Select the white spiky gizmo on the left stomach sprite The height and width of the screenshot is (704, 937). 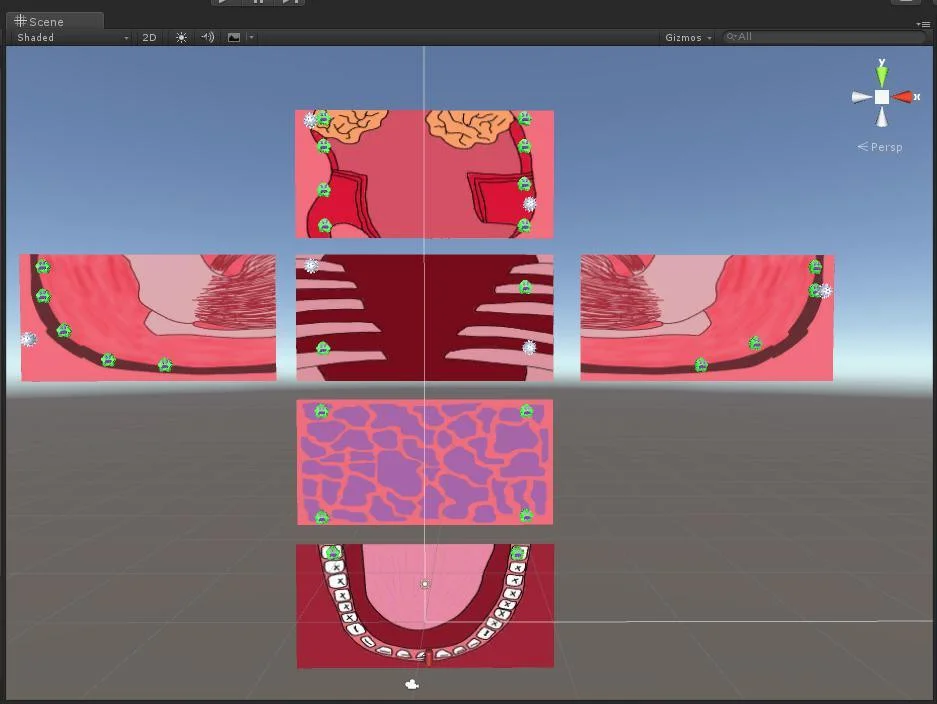pos(28,339)
